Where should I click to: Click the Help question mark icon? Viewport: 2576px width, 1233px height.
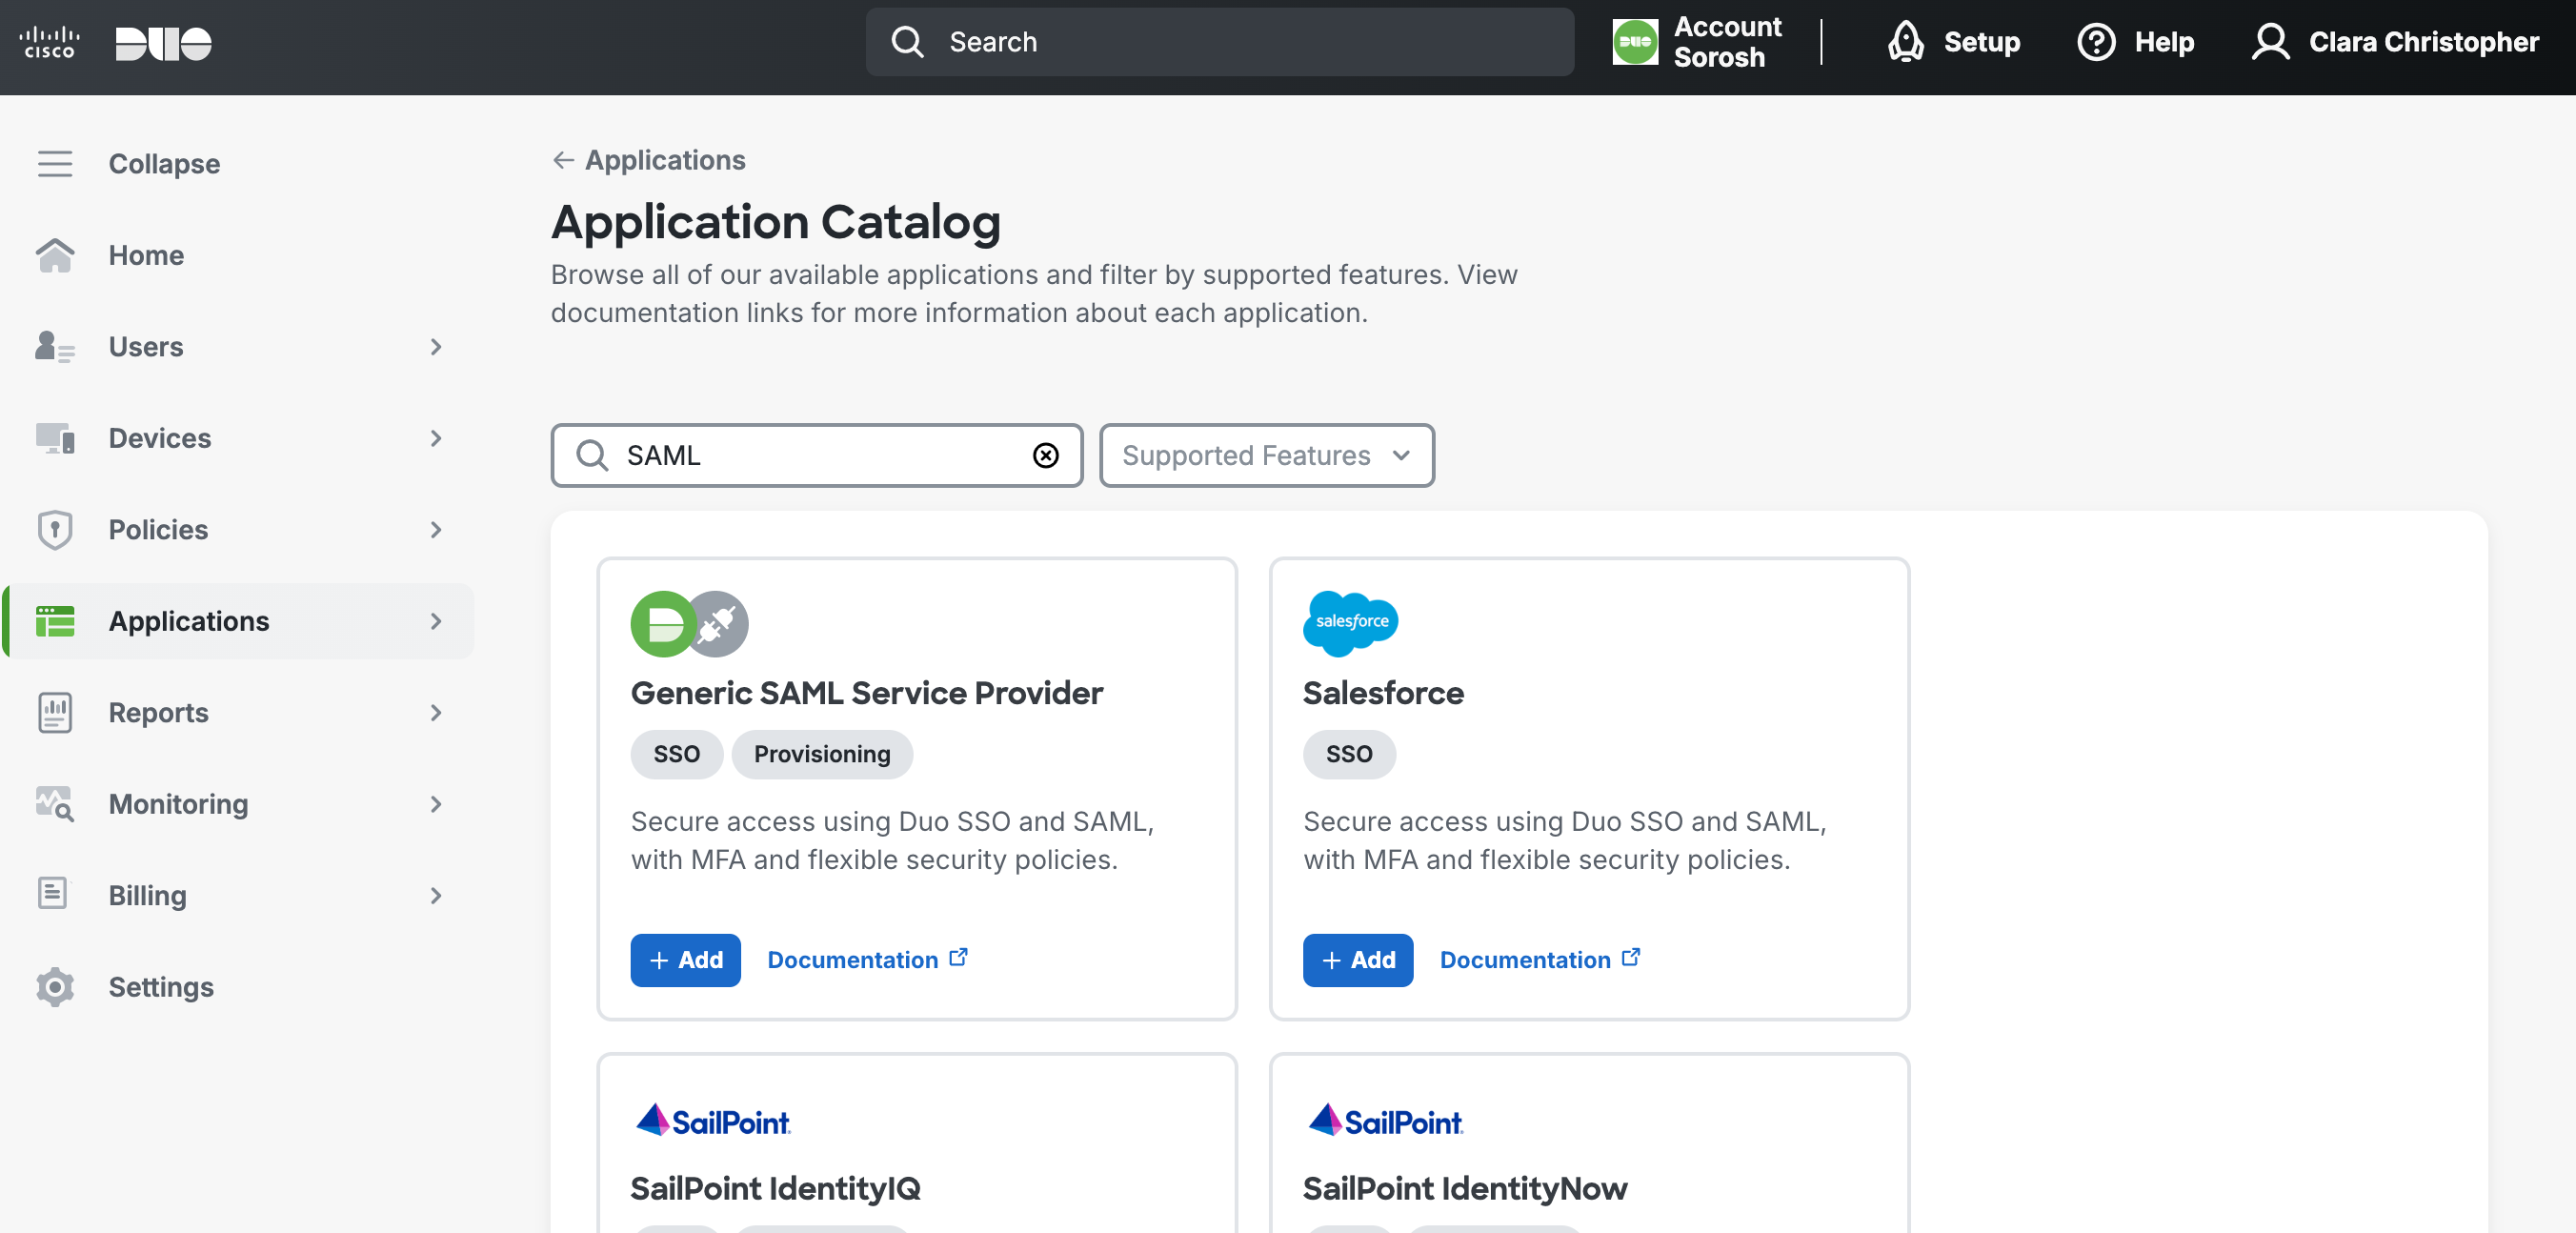(x=2096, y=42)
